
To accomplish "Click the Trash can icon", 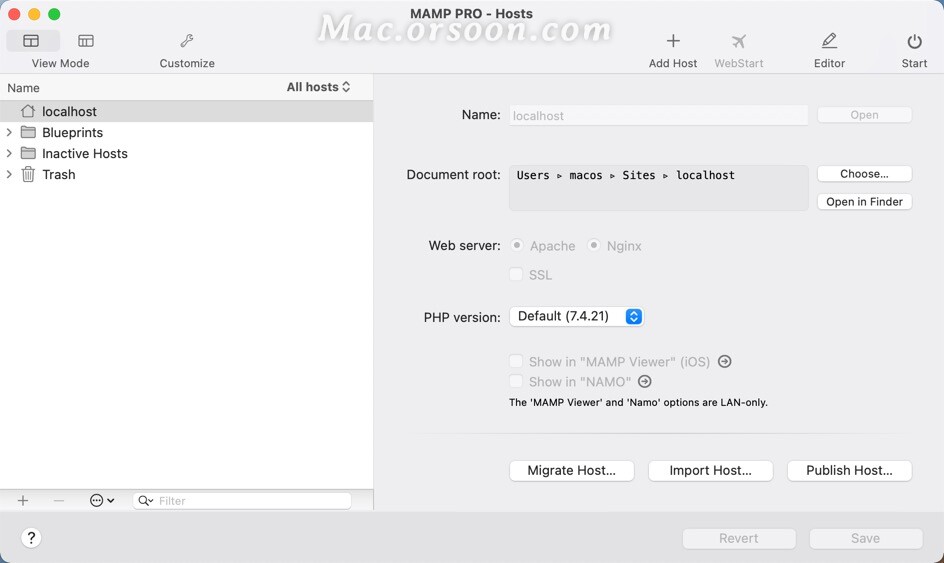I will click(x=28, y=175).
